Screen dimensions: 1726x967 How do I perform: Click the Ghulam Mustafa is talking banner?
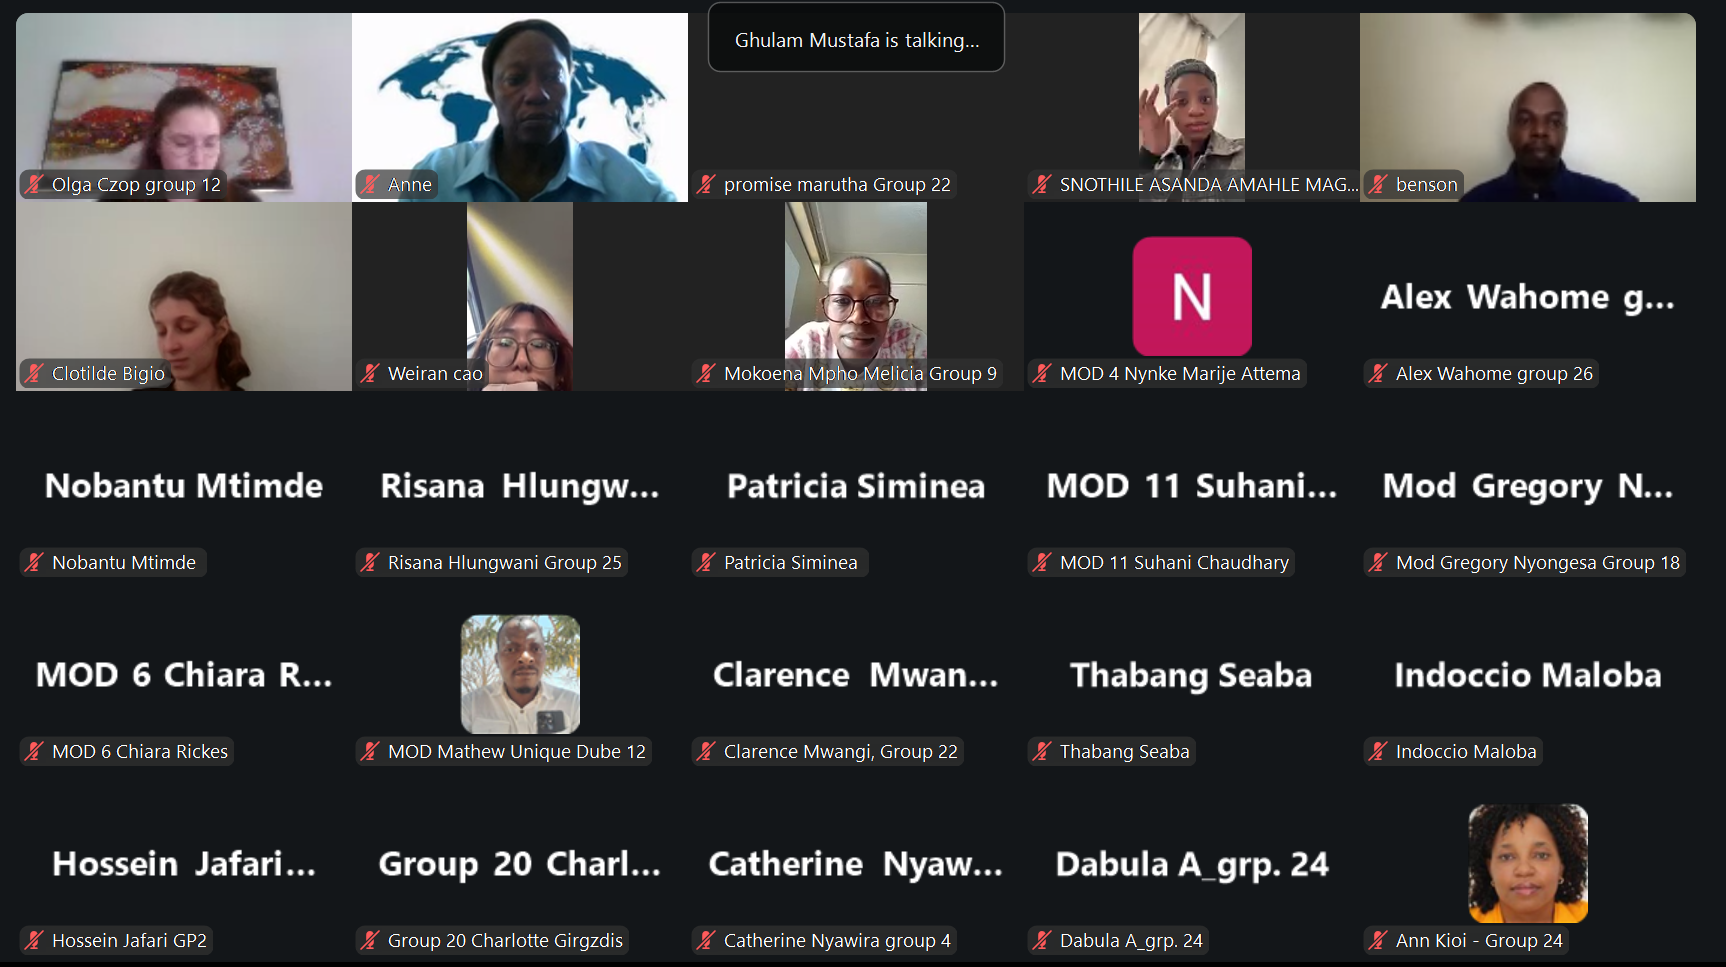pyautogui.click(x=856, y=38)
